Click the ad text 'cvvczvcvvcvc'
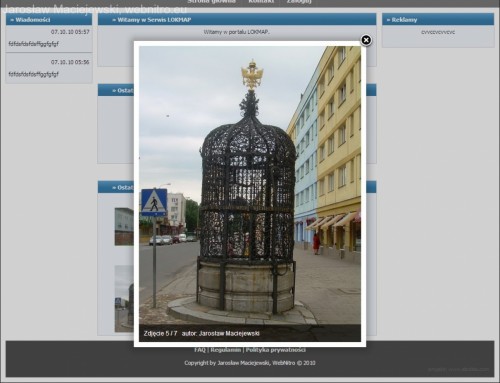The width and height of the screenshot is (500, 383). (438, 32)
